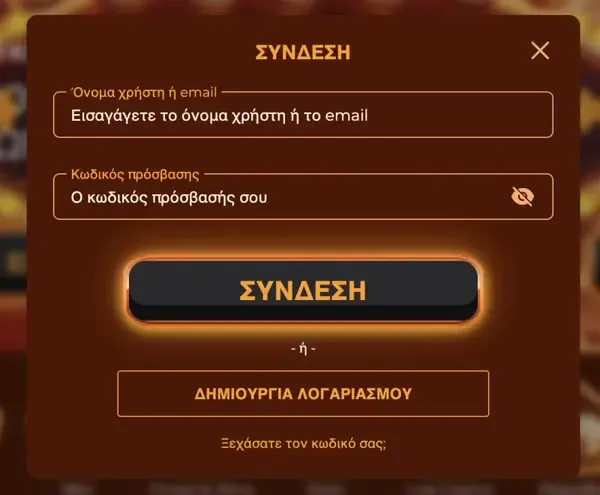Click the - ή - separator text
This screenshot has width=600, height=495.
tap(303, 349)
